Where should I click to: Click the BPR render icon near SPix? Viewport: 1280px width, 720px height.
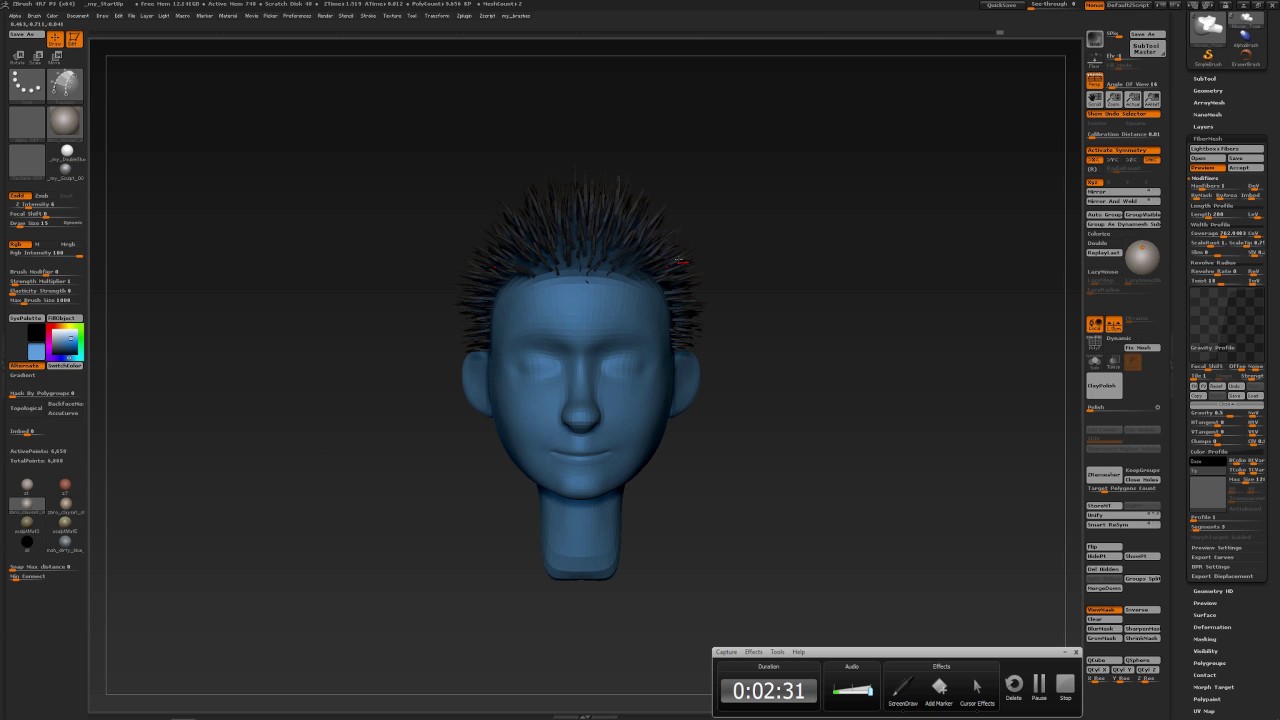click(1095, 38)
